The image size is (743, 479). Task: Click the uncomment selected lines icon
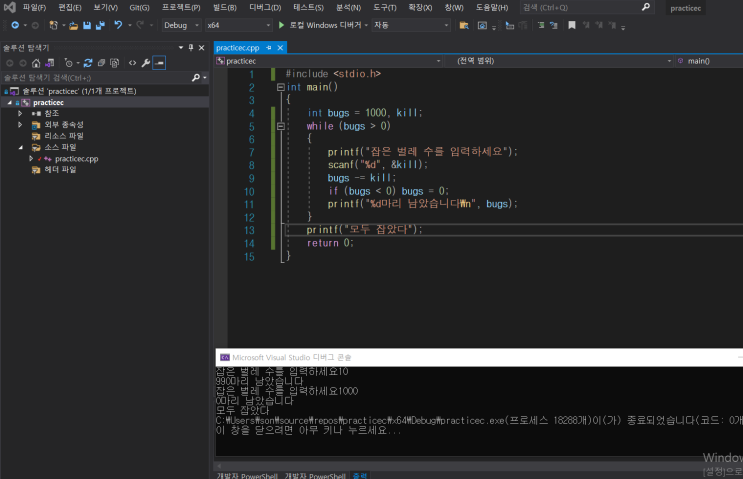(553, 25)
